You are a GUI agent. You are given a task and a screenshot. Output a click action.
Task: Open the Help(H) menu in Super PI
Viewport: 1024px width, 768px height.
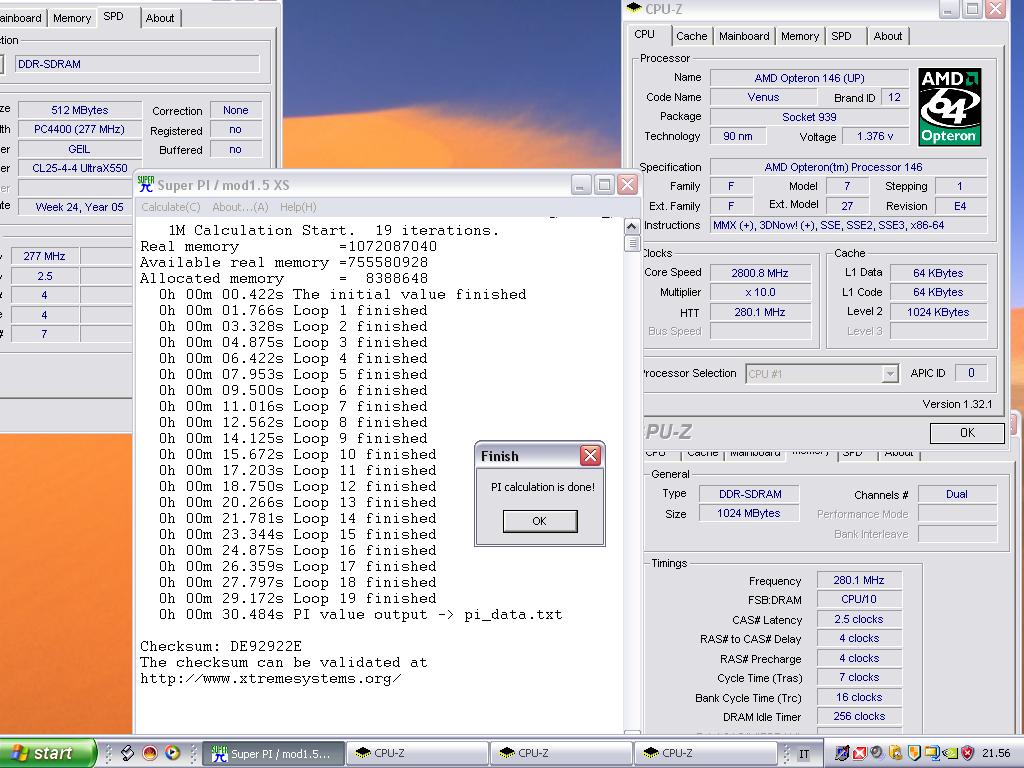(298, 207)
